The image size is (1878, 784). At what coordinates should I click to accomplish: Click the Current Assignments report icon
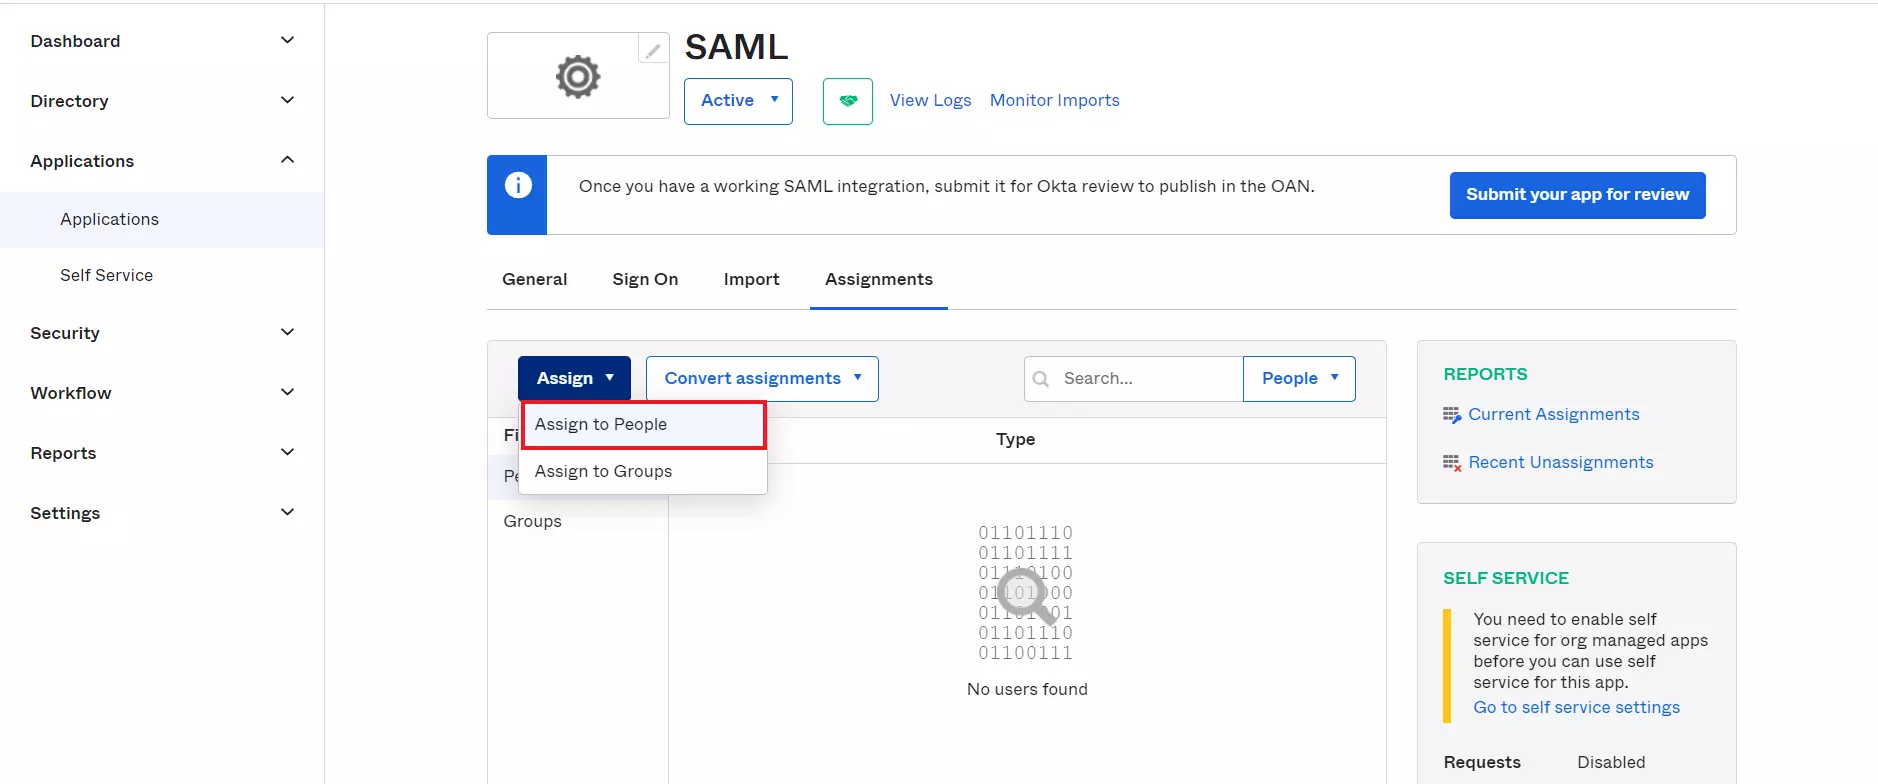pos(1452,415)
